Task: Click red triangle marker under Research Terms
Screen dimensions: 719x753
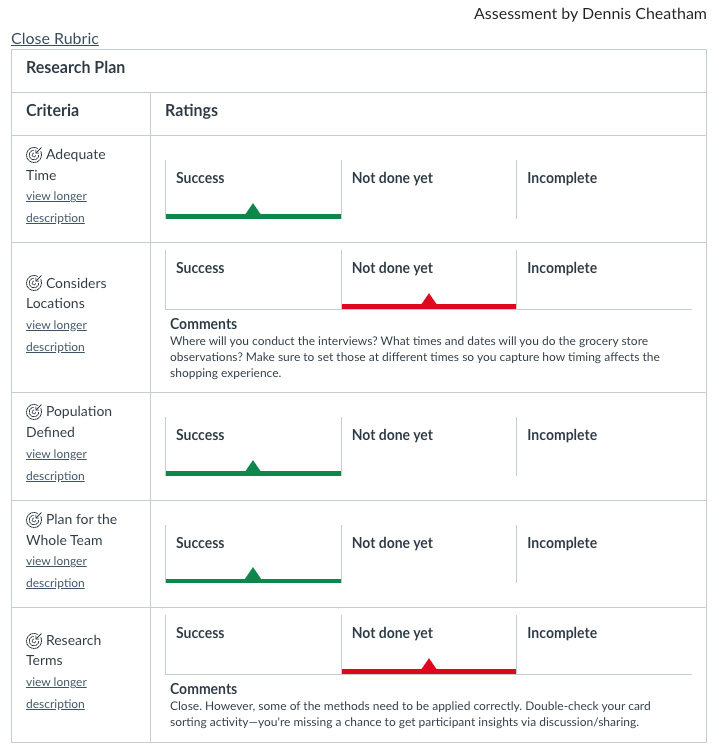Action: click(429, 665)
